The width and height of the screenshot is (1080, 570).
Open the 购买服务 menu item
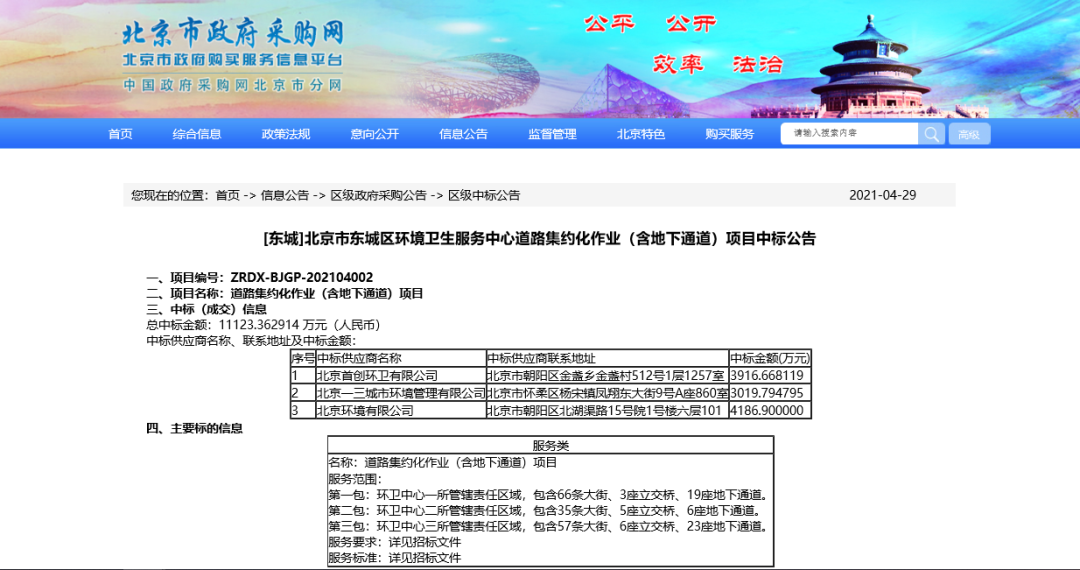(x=729, y=134)
